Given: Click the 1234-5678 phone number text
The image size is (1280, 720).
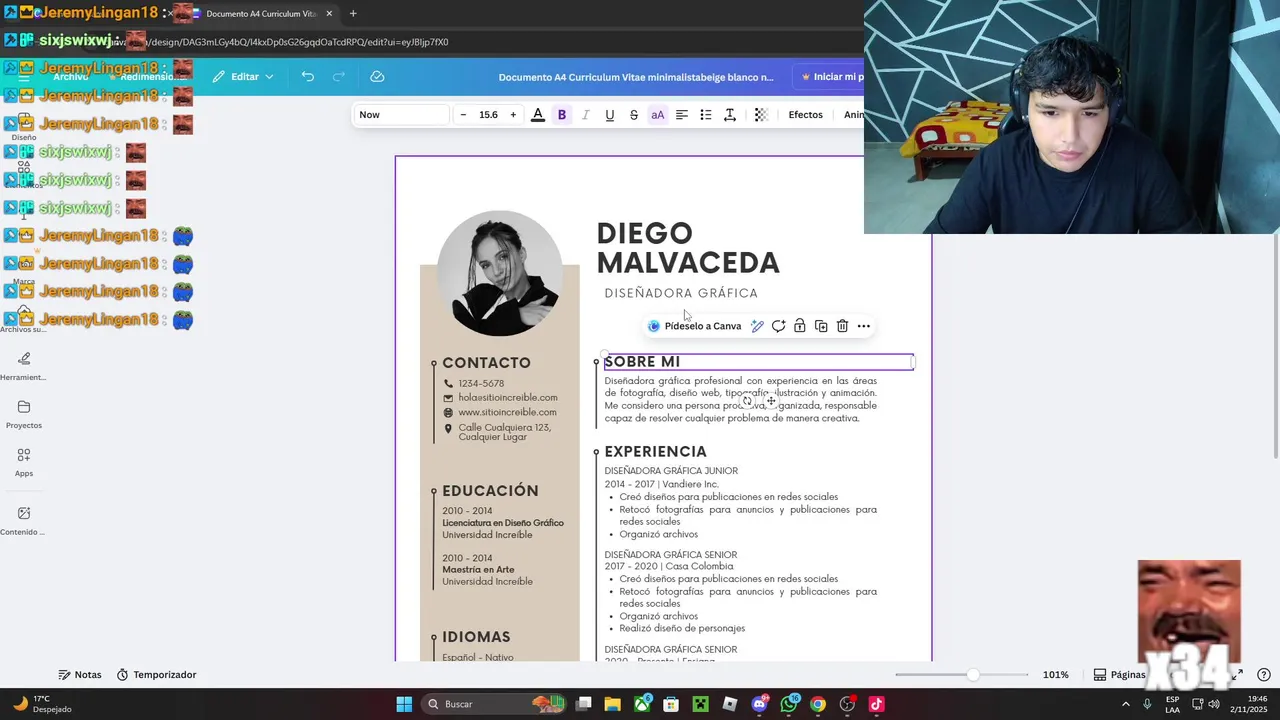Looking at the screenshot, I should point(481,384).
